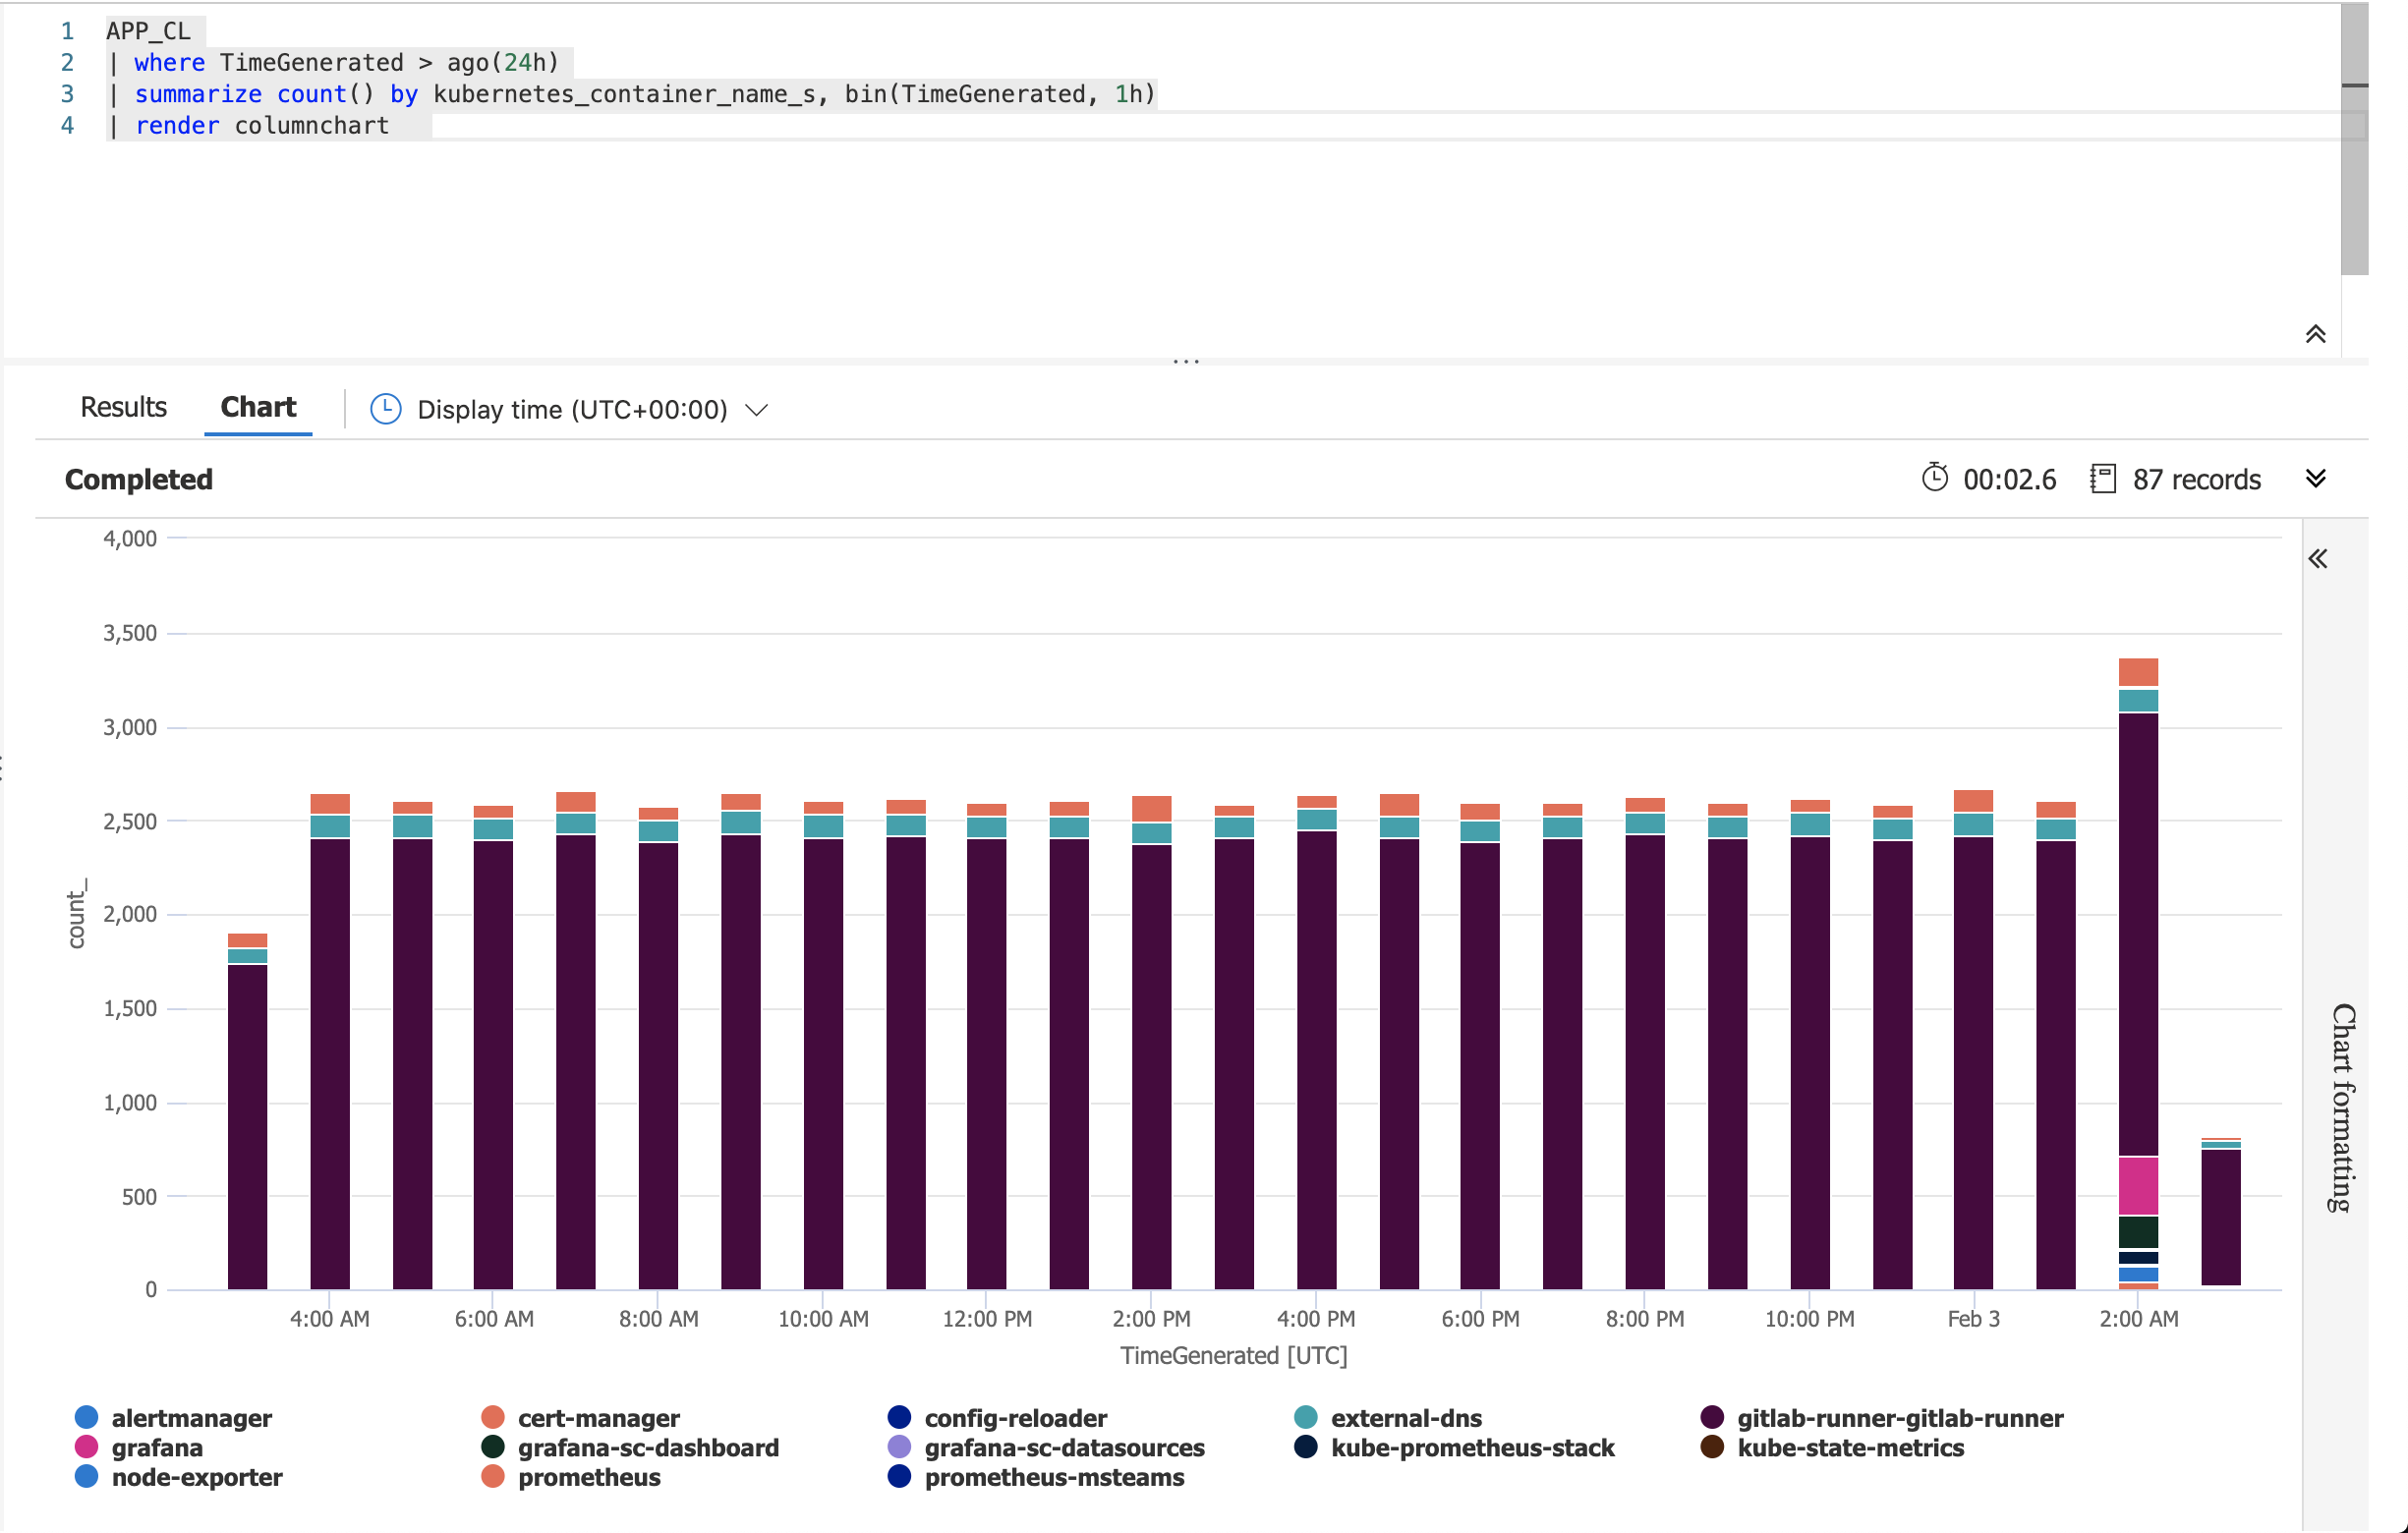The height and width of the screenshot is (1533, 2408).
Task: Expand query details double down chevron
Action: [2316, 479]
